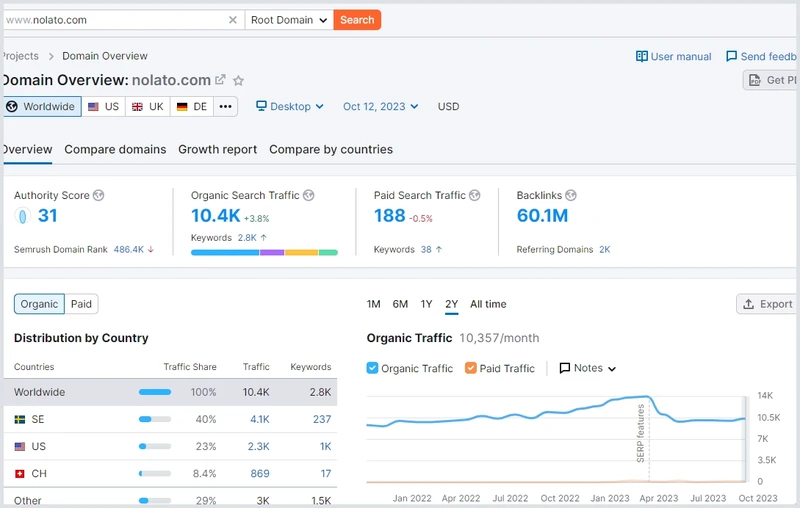Click the Switzerland flag in country list
This screenshot has height=508, width=800.
click(x=20, y=474)
